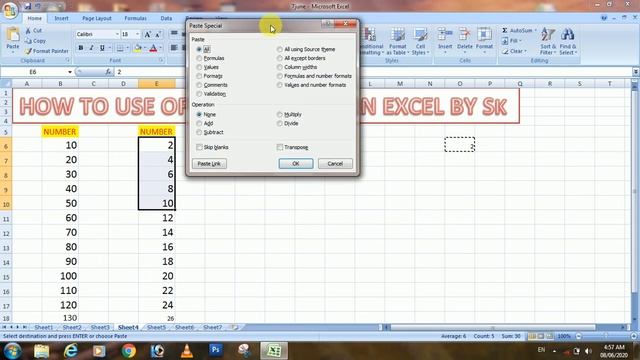
Task: Click the Sort & Filter icon
Action: (548, 35)
